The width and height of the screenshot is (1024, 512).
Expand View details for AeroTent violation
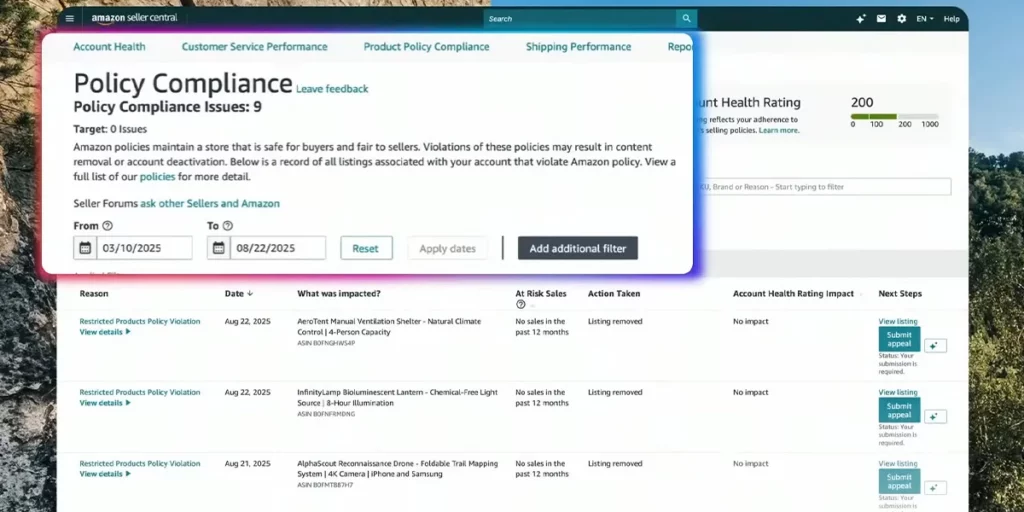coord(105,331)
